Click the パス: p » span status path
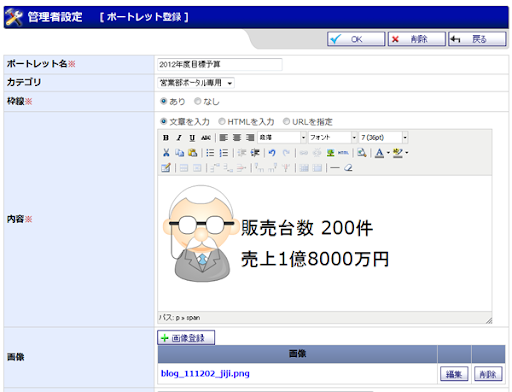Viewport: 512px width, 392px height. pyautogui.click(x=179, y=318)
